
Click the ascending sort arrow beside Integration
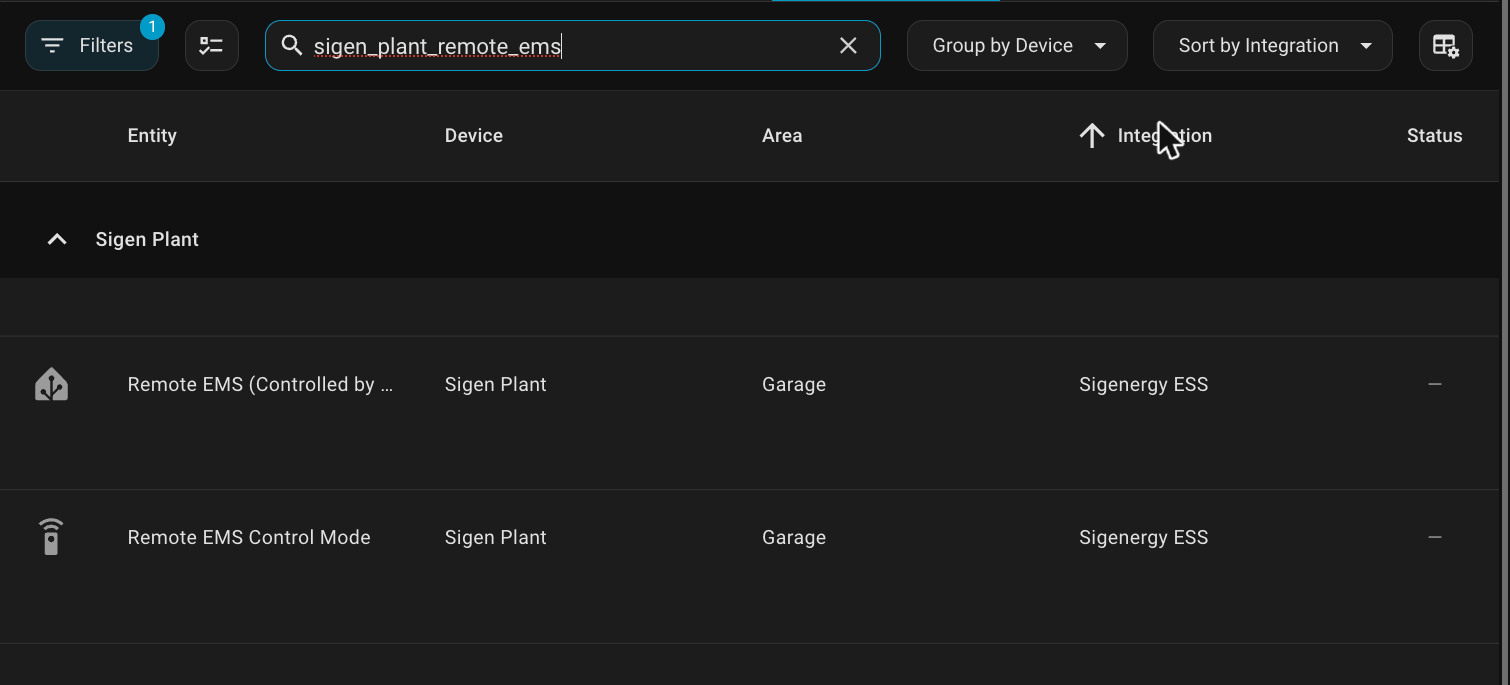click(1092, 136)
